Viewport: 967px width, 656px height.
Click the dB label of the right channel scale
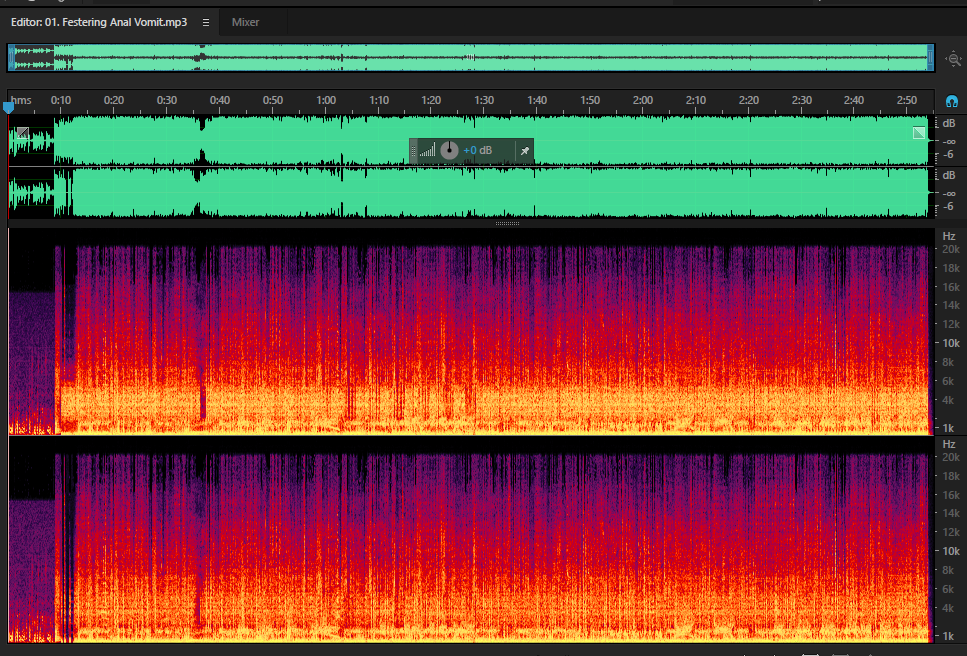click(x=948, y=176)
